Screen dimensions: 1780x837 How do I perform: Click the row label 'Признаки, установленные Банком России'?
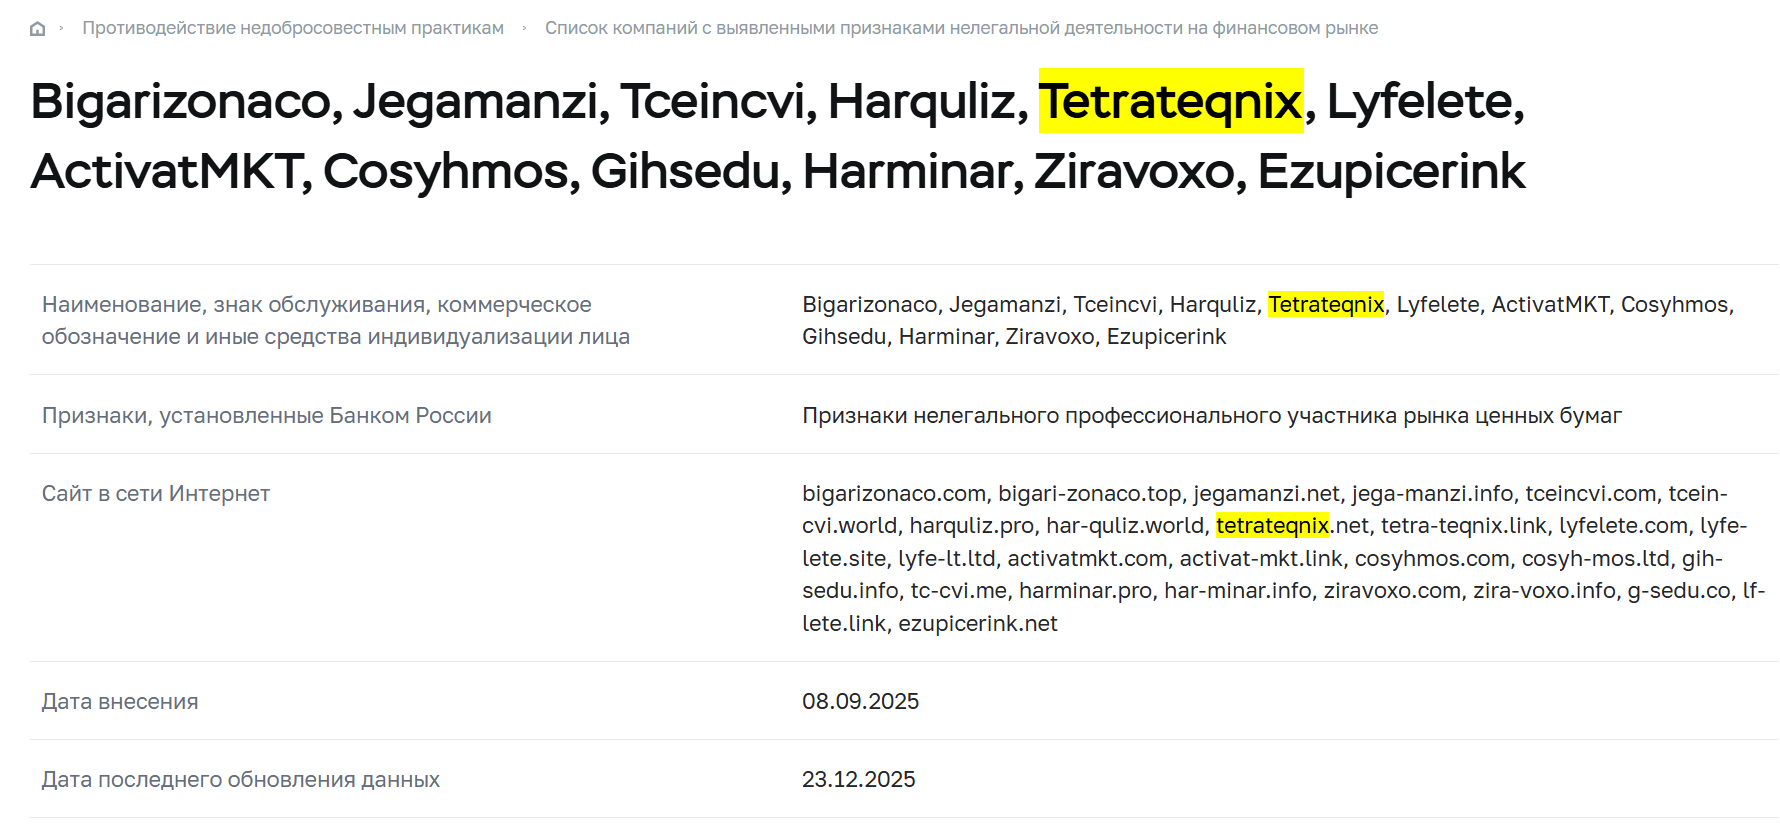[267, 415]
